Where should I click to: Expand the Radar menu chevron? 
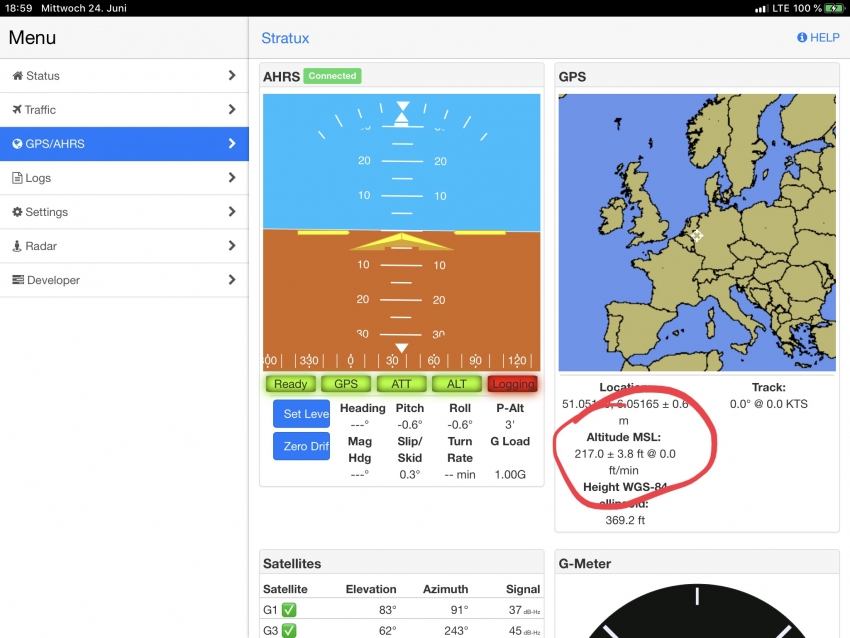click(232, 246)
